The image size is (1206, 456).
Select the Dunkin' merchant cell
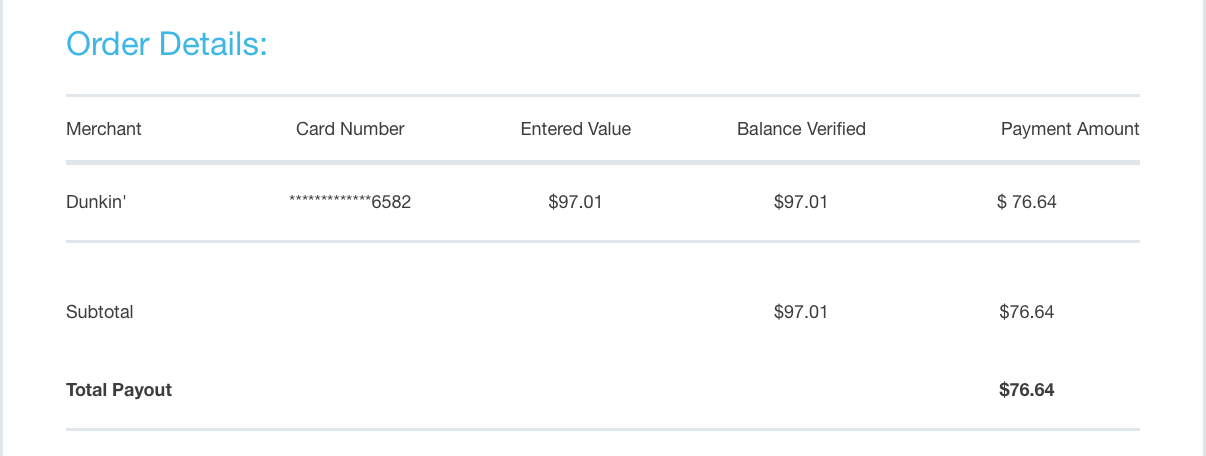[x=96, y=202]
